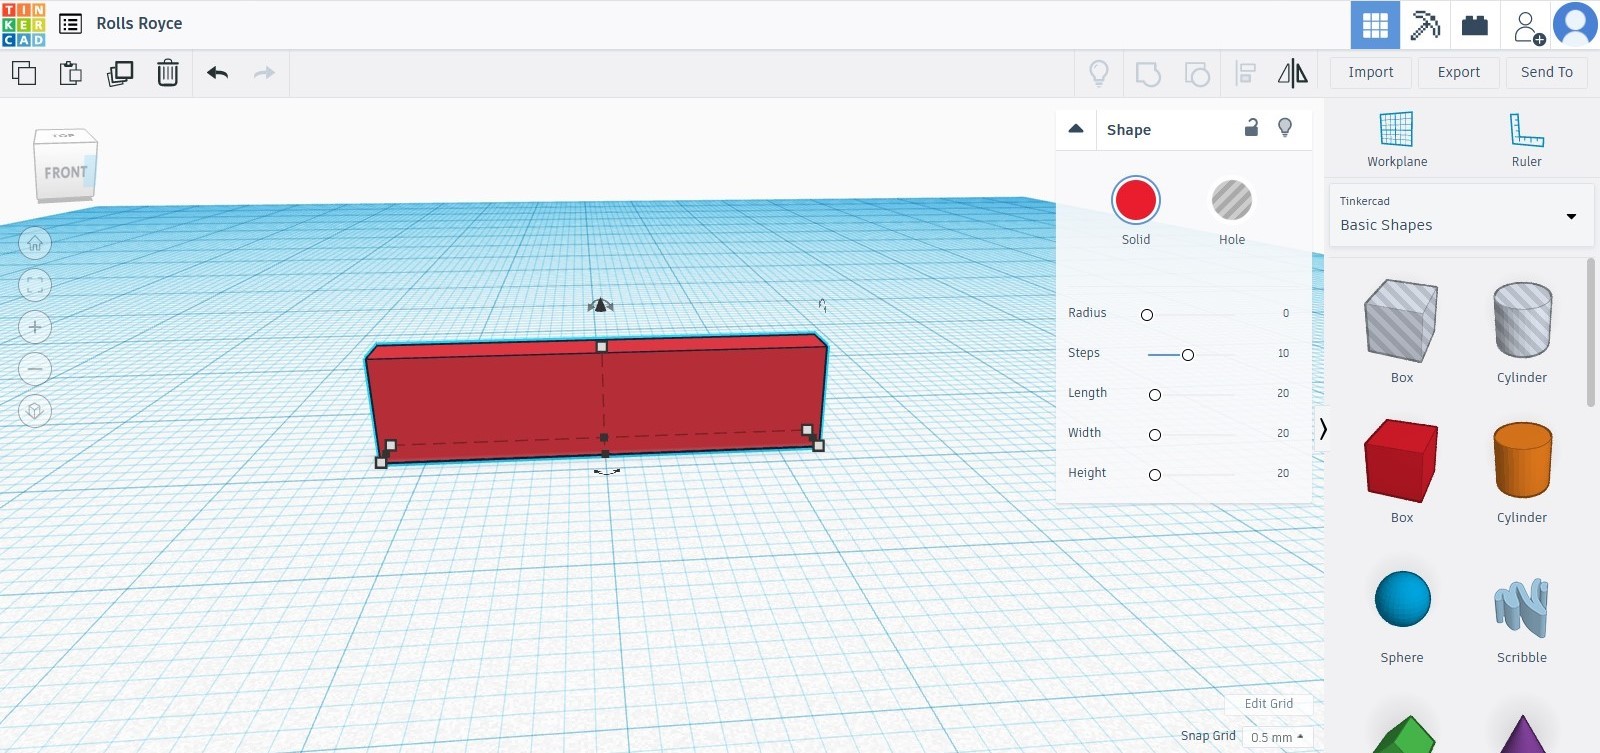The height and width of the screenshot is (753, 1600).
Task: Hide selected shape via Shape panel lightbulb
Action: (1285, 127)
